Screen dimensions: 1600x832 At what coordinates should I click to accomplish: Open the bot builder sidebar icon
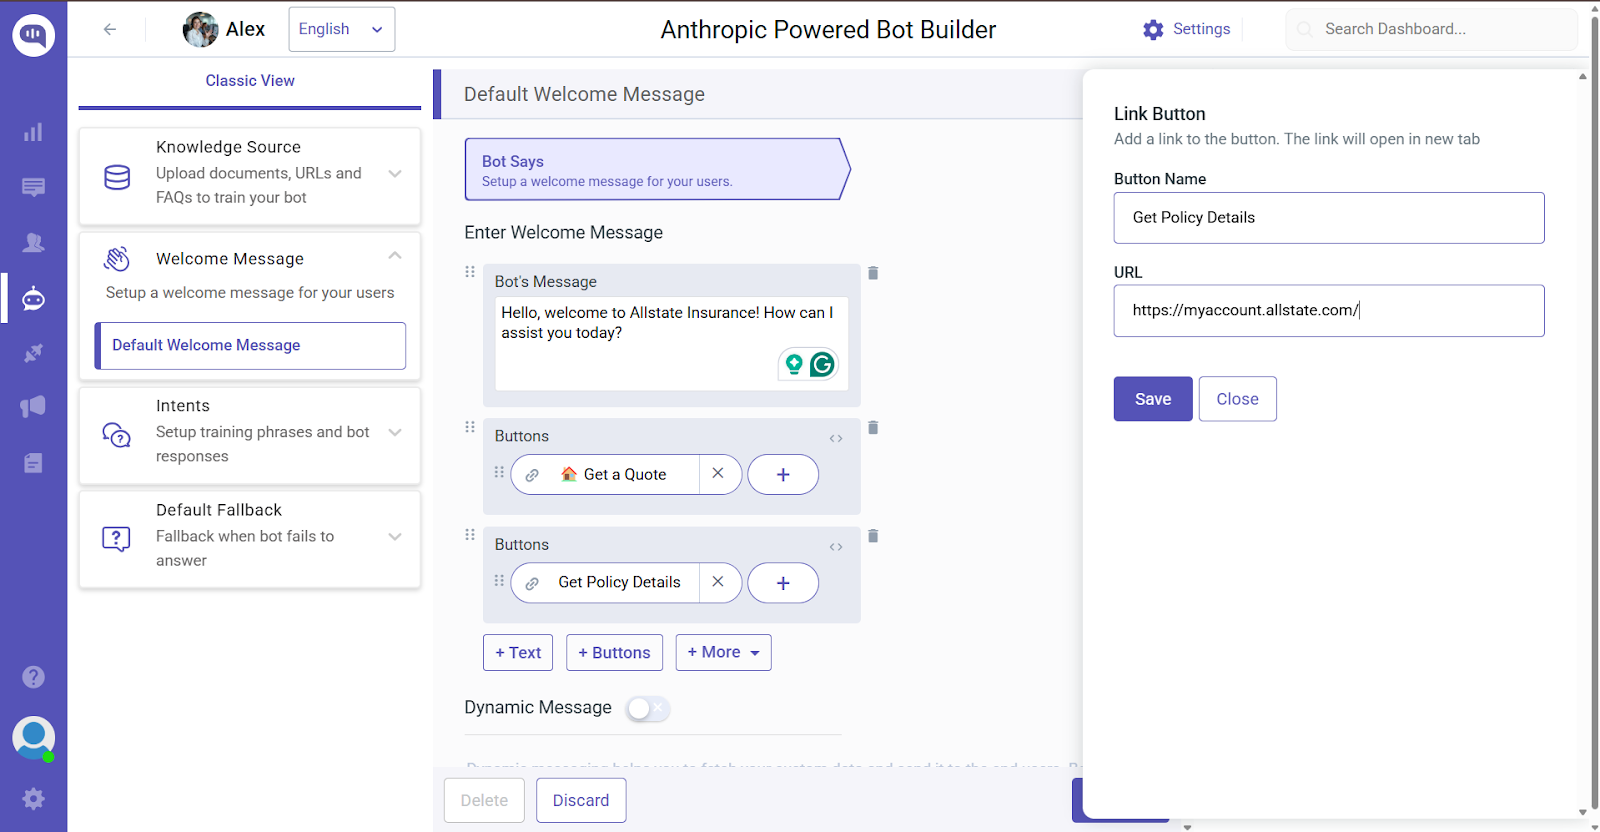coord(33,298)
